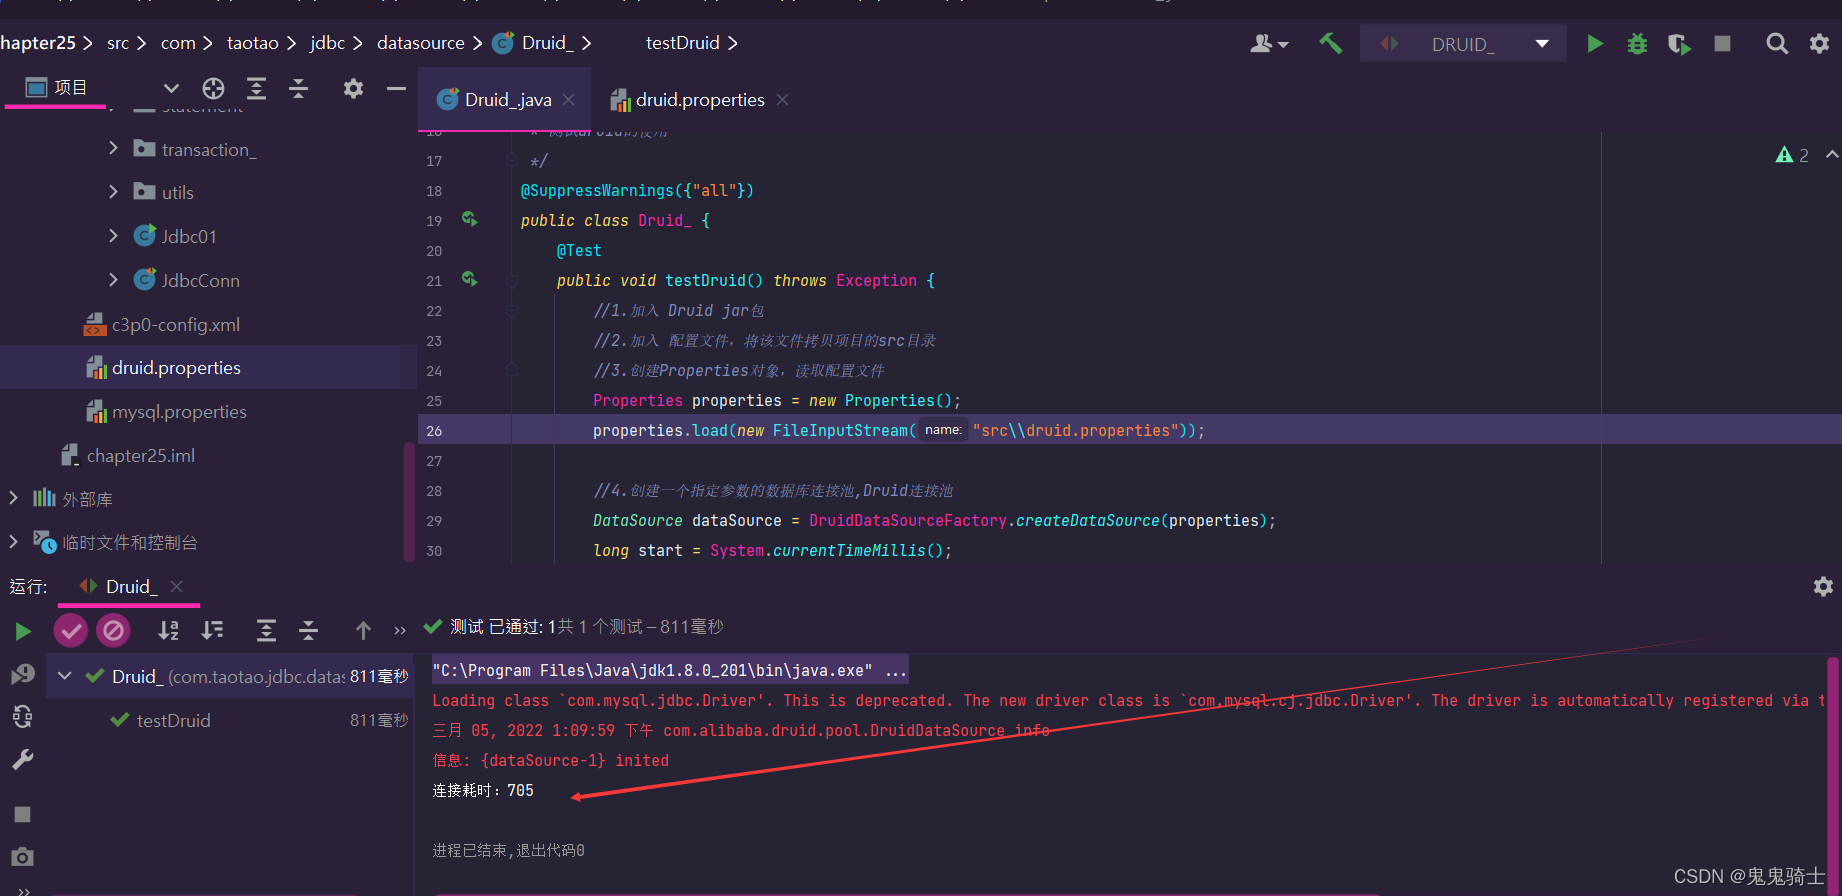Expand 临时文件和控制台 node
This screenshot has width=1842, height=896.
pos(13,541)
